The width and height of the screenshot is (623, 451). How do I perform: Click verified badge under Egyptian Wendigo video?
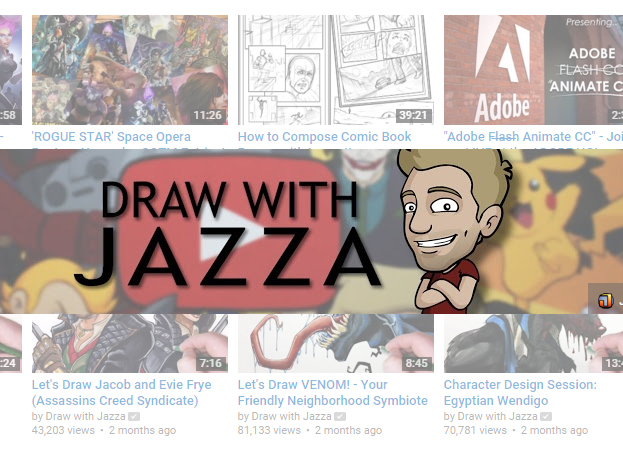[546, 416]
